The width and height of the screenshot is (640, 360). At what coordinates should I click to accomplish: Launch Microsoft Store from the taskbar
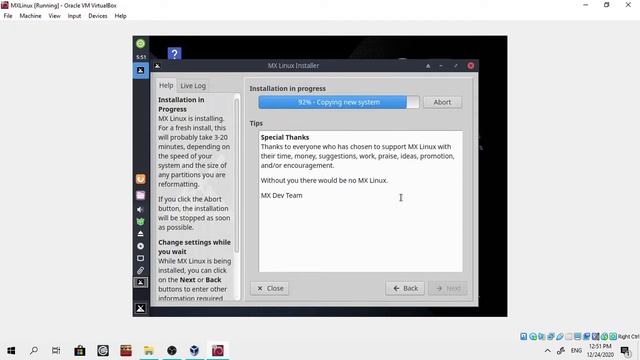pyautogui.click(x=80, y=351)
